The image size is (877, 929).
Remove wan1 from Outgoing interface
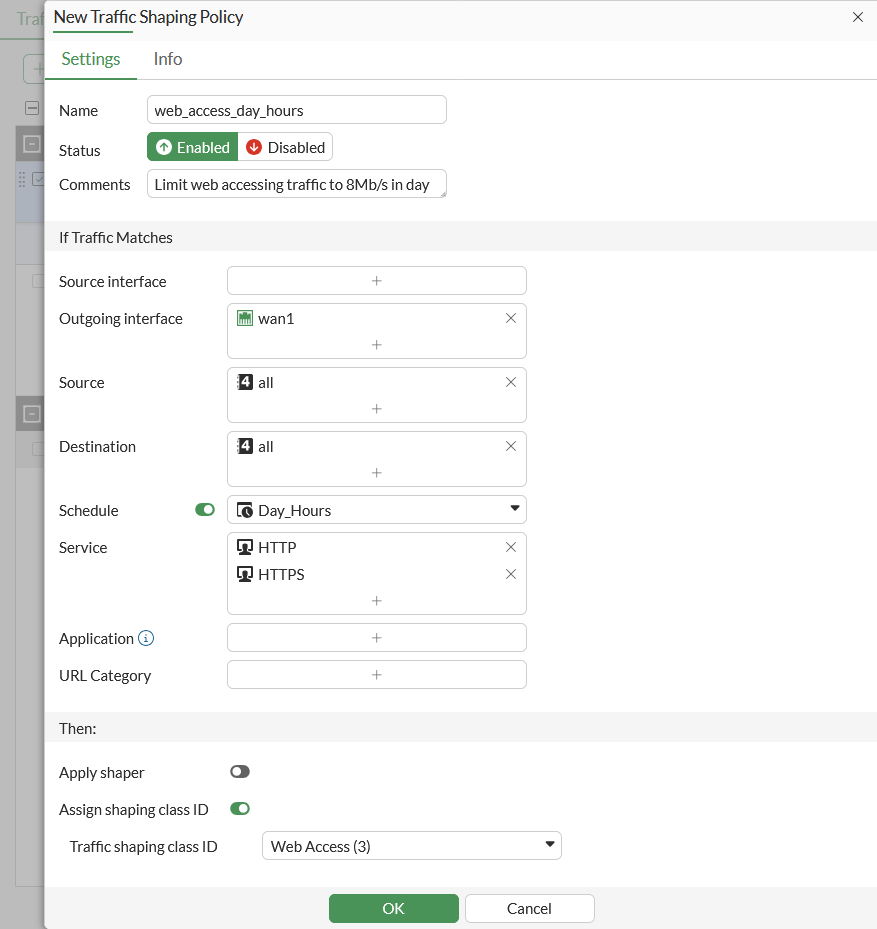tap(511, 318)
